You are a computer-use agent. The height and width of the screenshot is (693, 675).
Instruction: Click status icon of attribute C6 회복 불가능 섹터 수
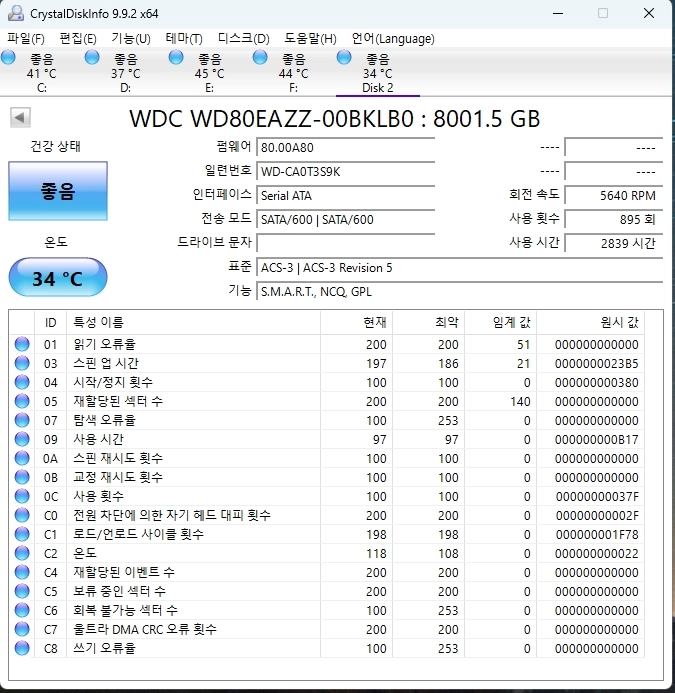pyautogui.click(x=22, y=610)
